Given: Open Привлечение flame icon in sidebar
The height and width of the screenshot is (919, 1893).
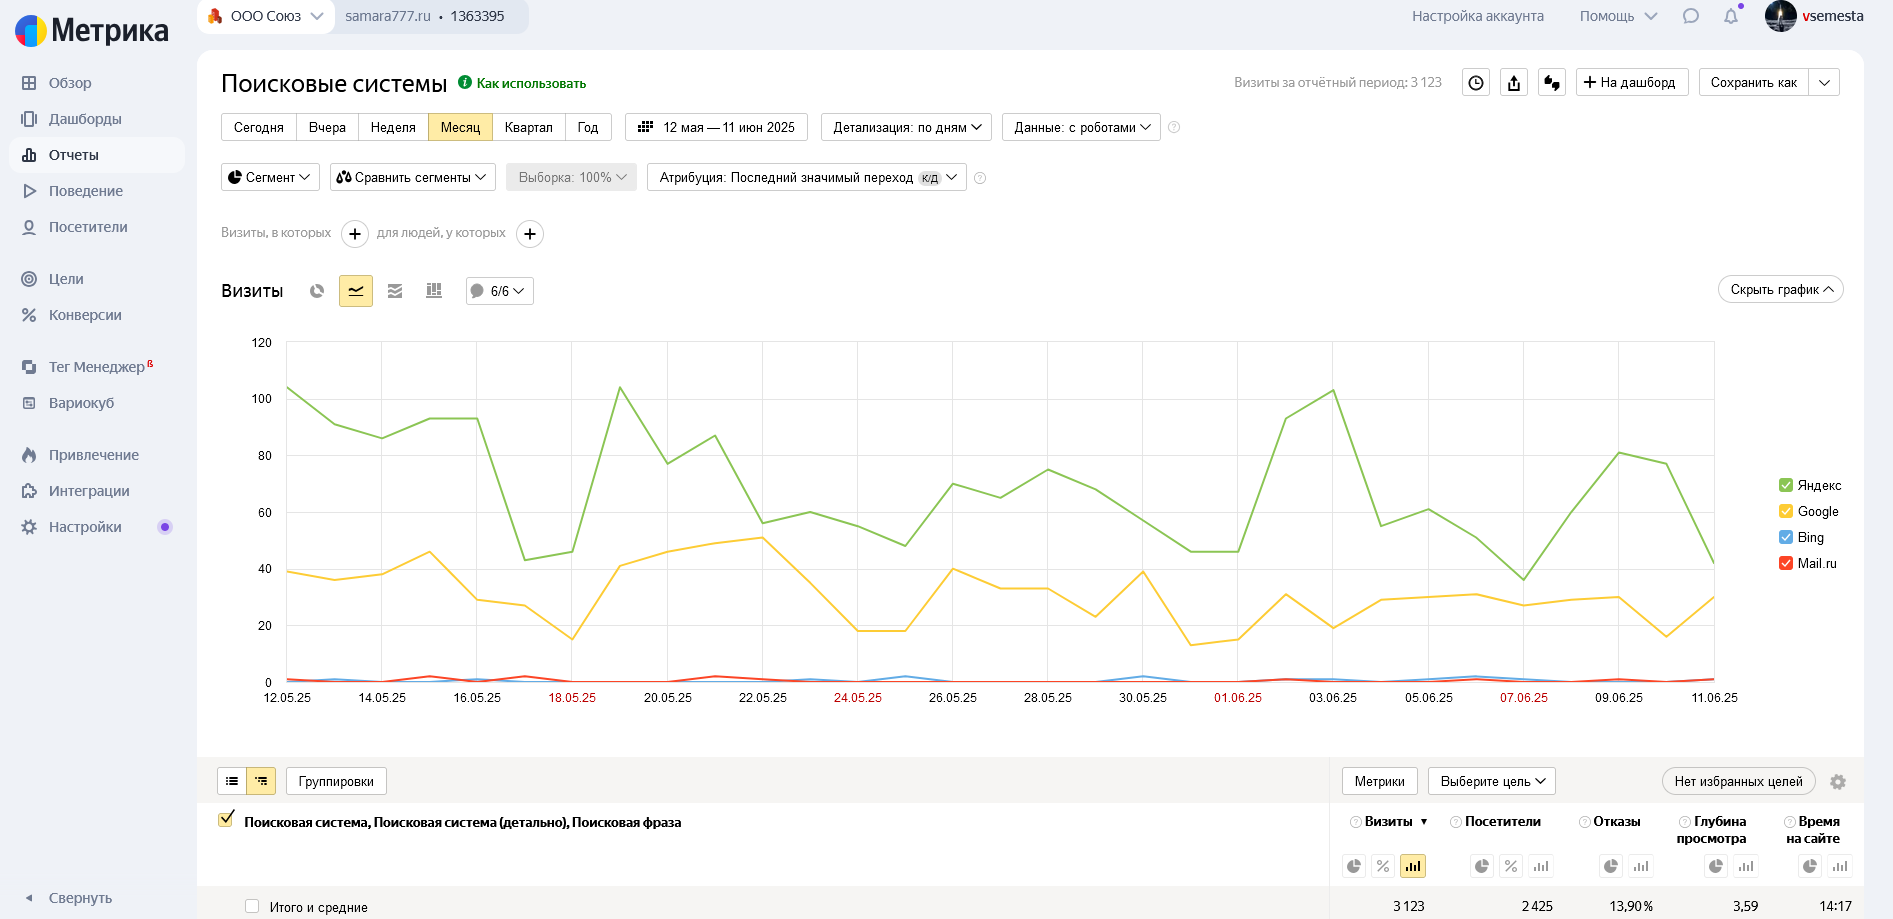Looking at the screenshot, I should 29,455.
